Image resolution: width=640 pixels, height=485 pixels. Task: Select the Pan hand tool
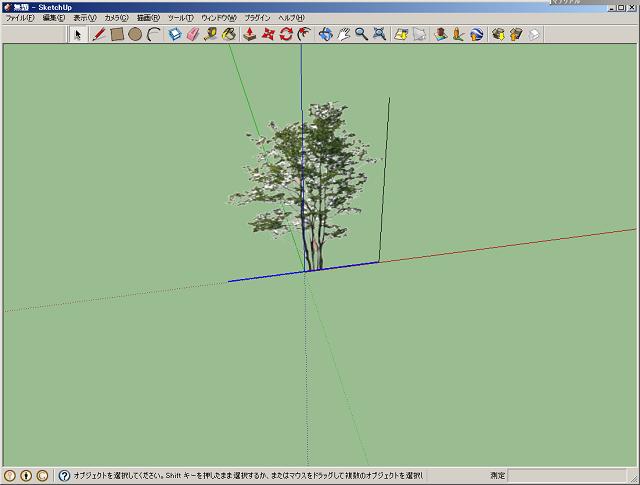click(x=343, y=34)
